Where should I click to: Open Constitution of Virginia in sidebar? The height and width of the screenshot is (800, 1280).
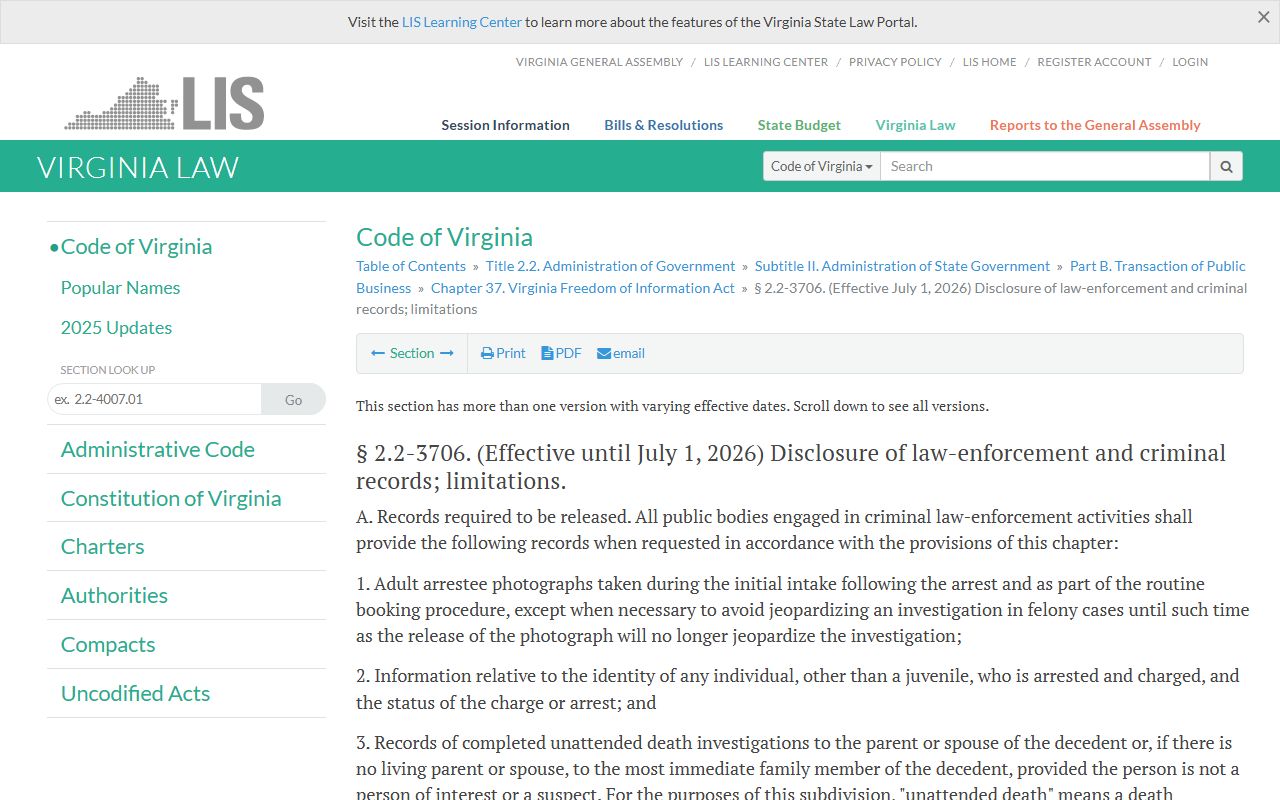pos(171,498)
